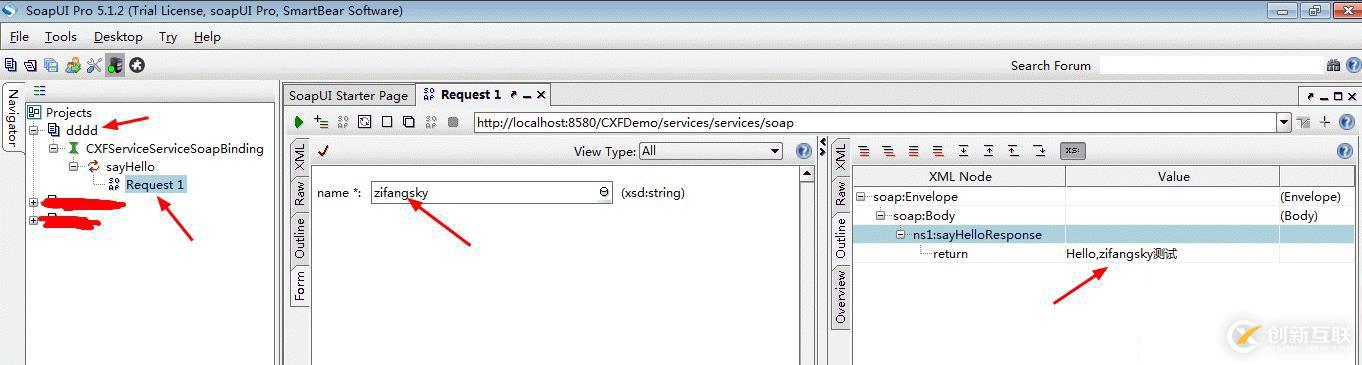This screenshot has width=1362, height=365.
Task: Click the round star icon in main toolbar
Action: tap(137, 65)
